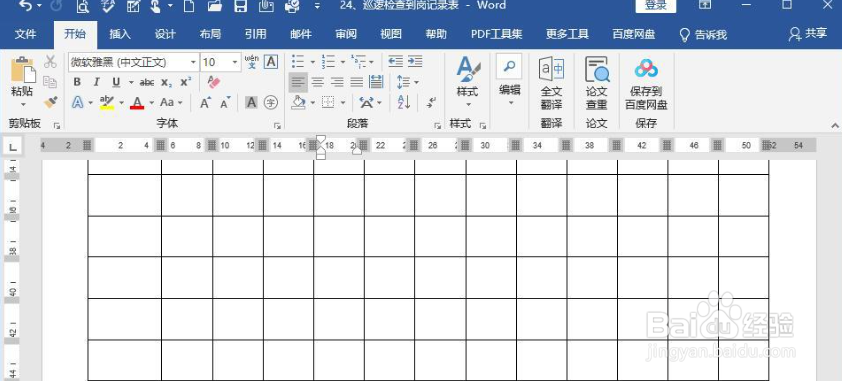Expand underline style dropdown arrow
The width and height of the screenshot is (842, 381).
(131, 83)
